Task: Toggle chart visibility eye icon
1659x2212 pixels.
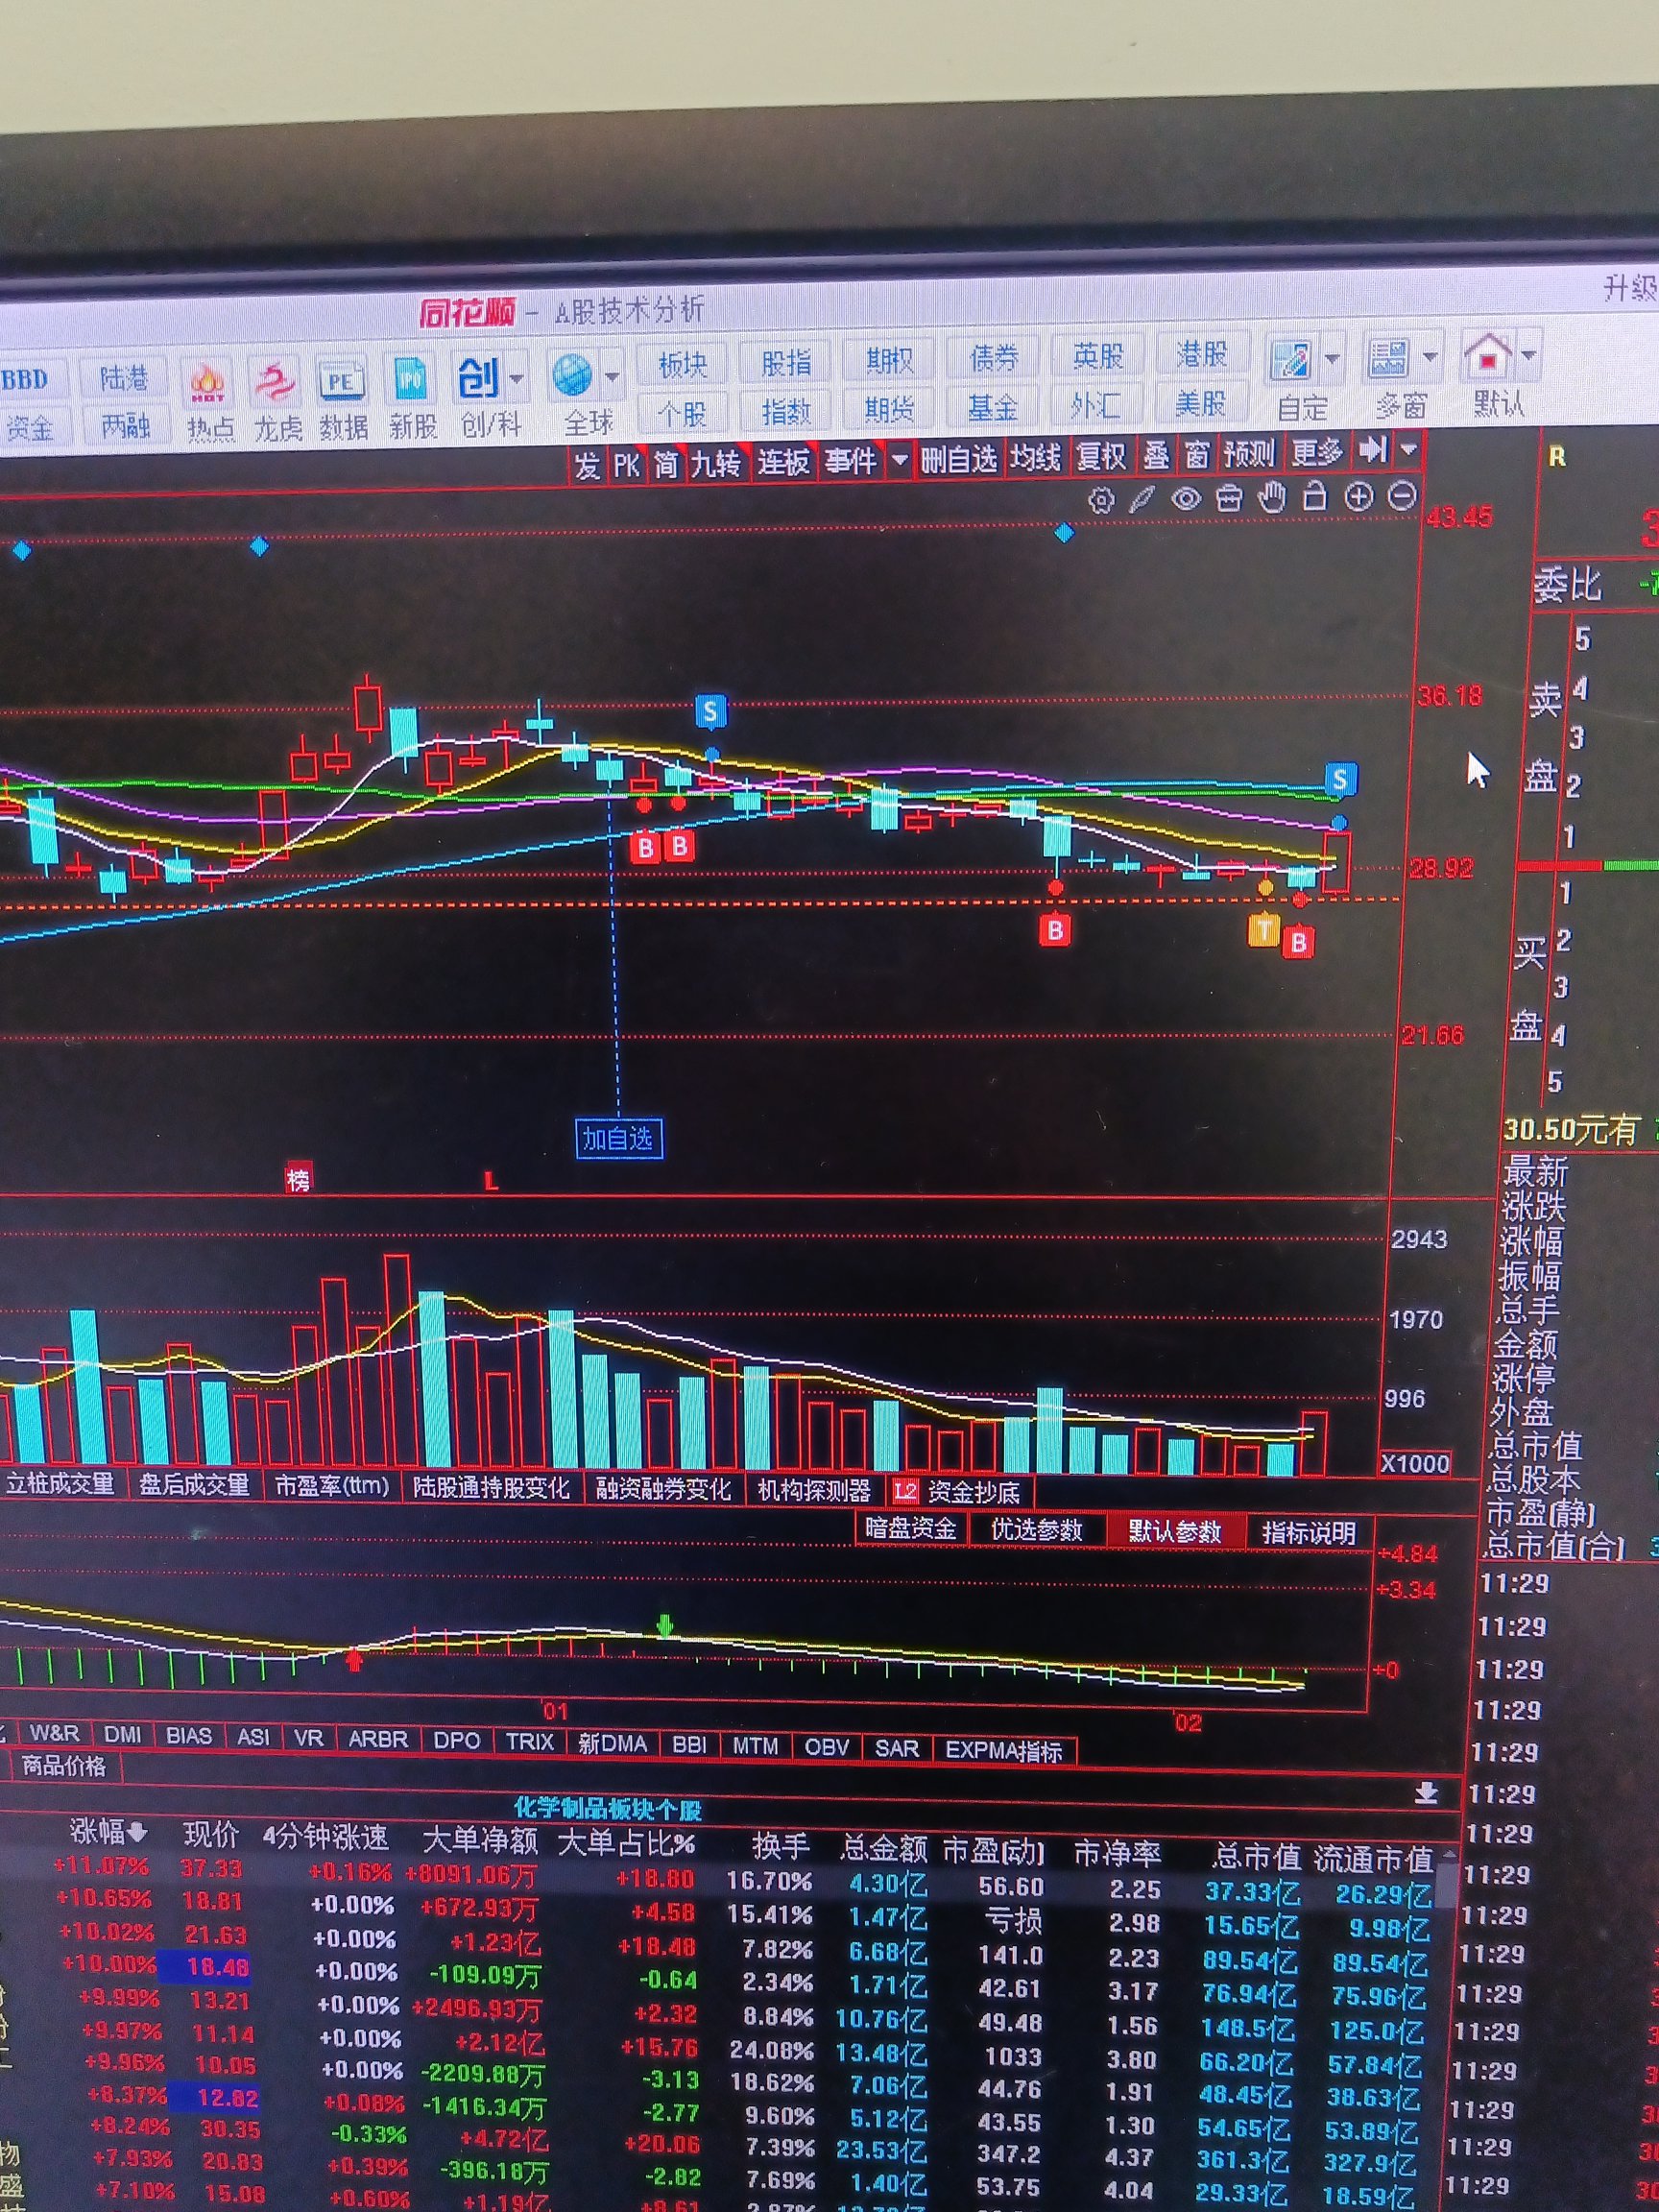Action: (x=1186, y=499)
